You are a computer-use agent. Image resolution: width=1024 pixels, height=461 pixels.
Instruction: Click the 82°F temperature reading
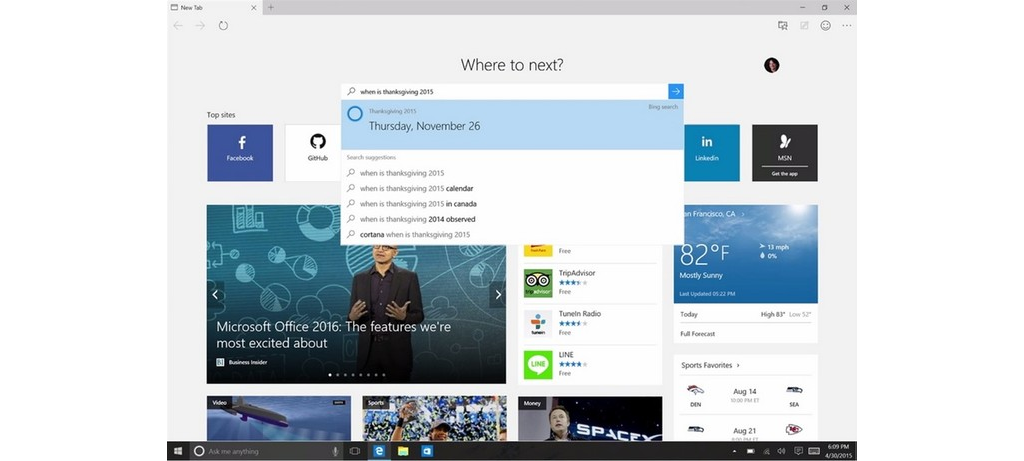click(705, 255)
